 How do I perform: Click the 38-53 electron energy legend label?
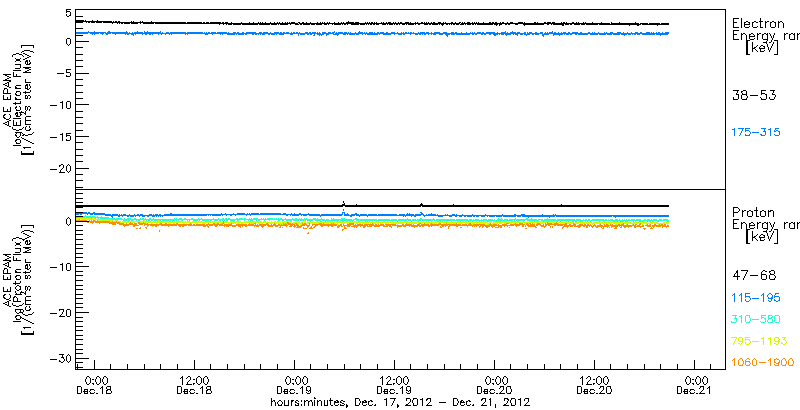pyautogui.click(x=755, y=95)
